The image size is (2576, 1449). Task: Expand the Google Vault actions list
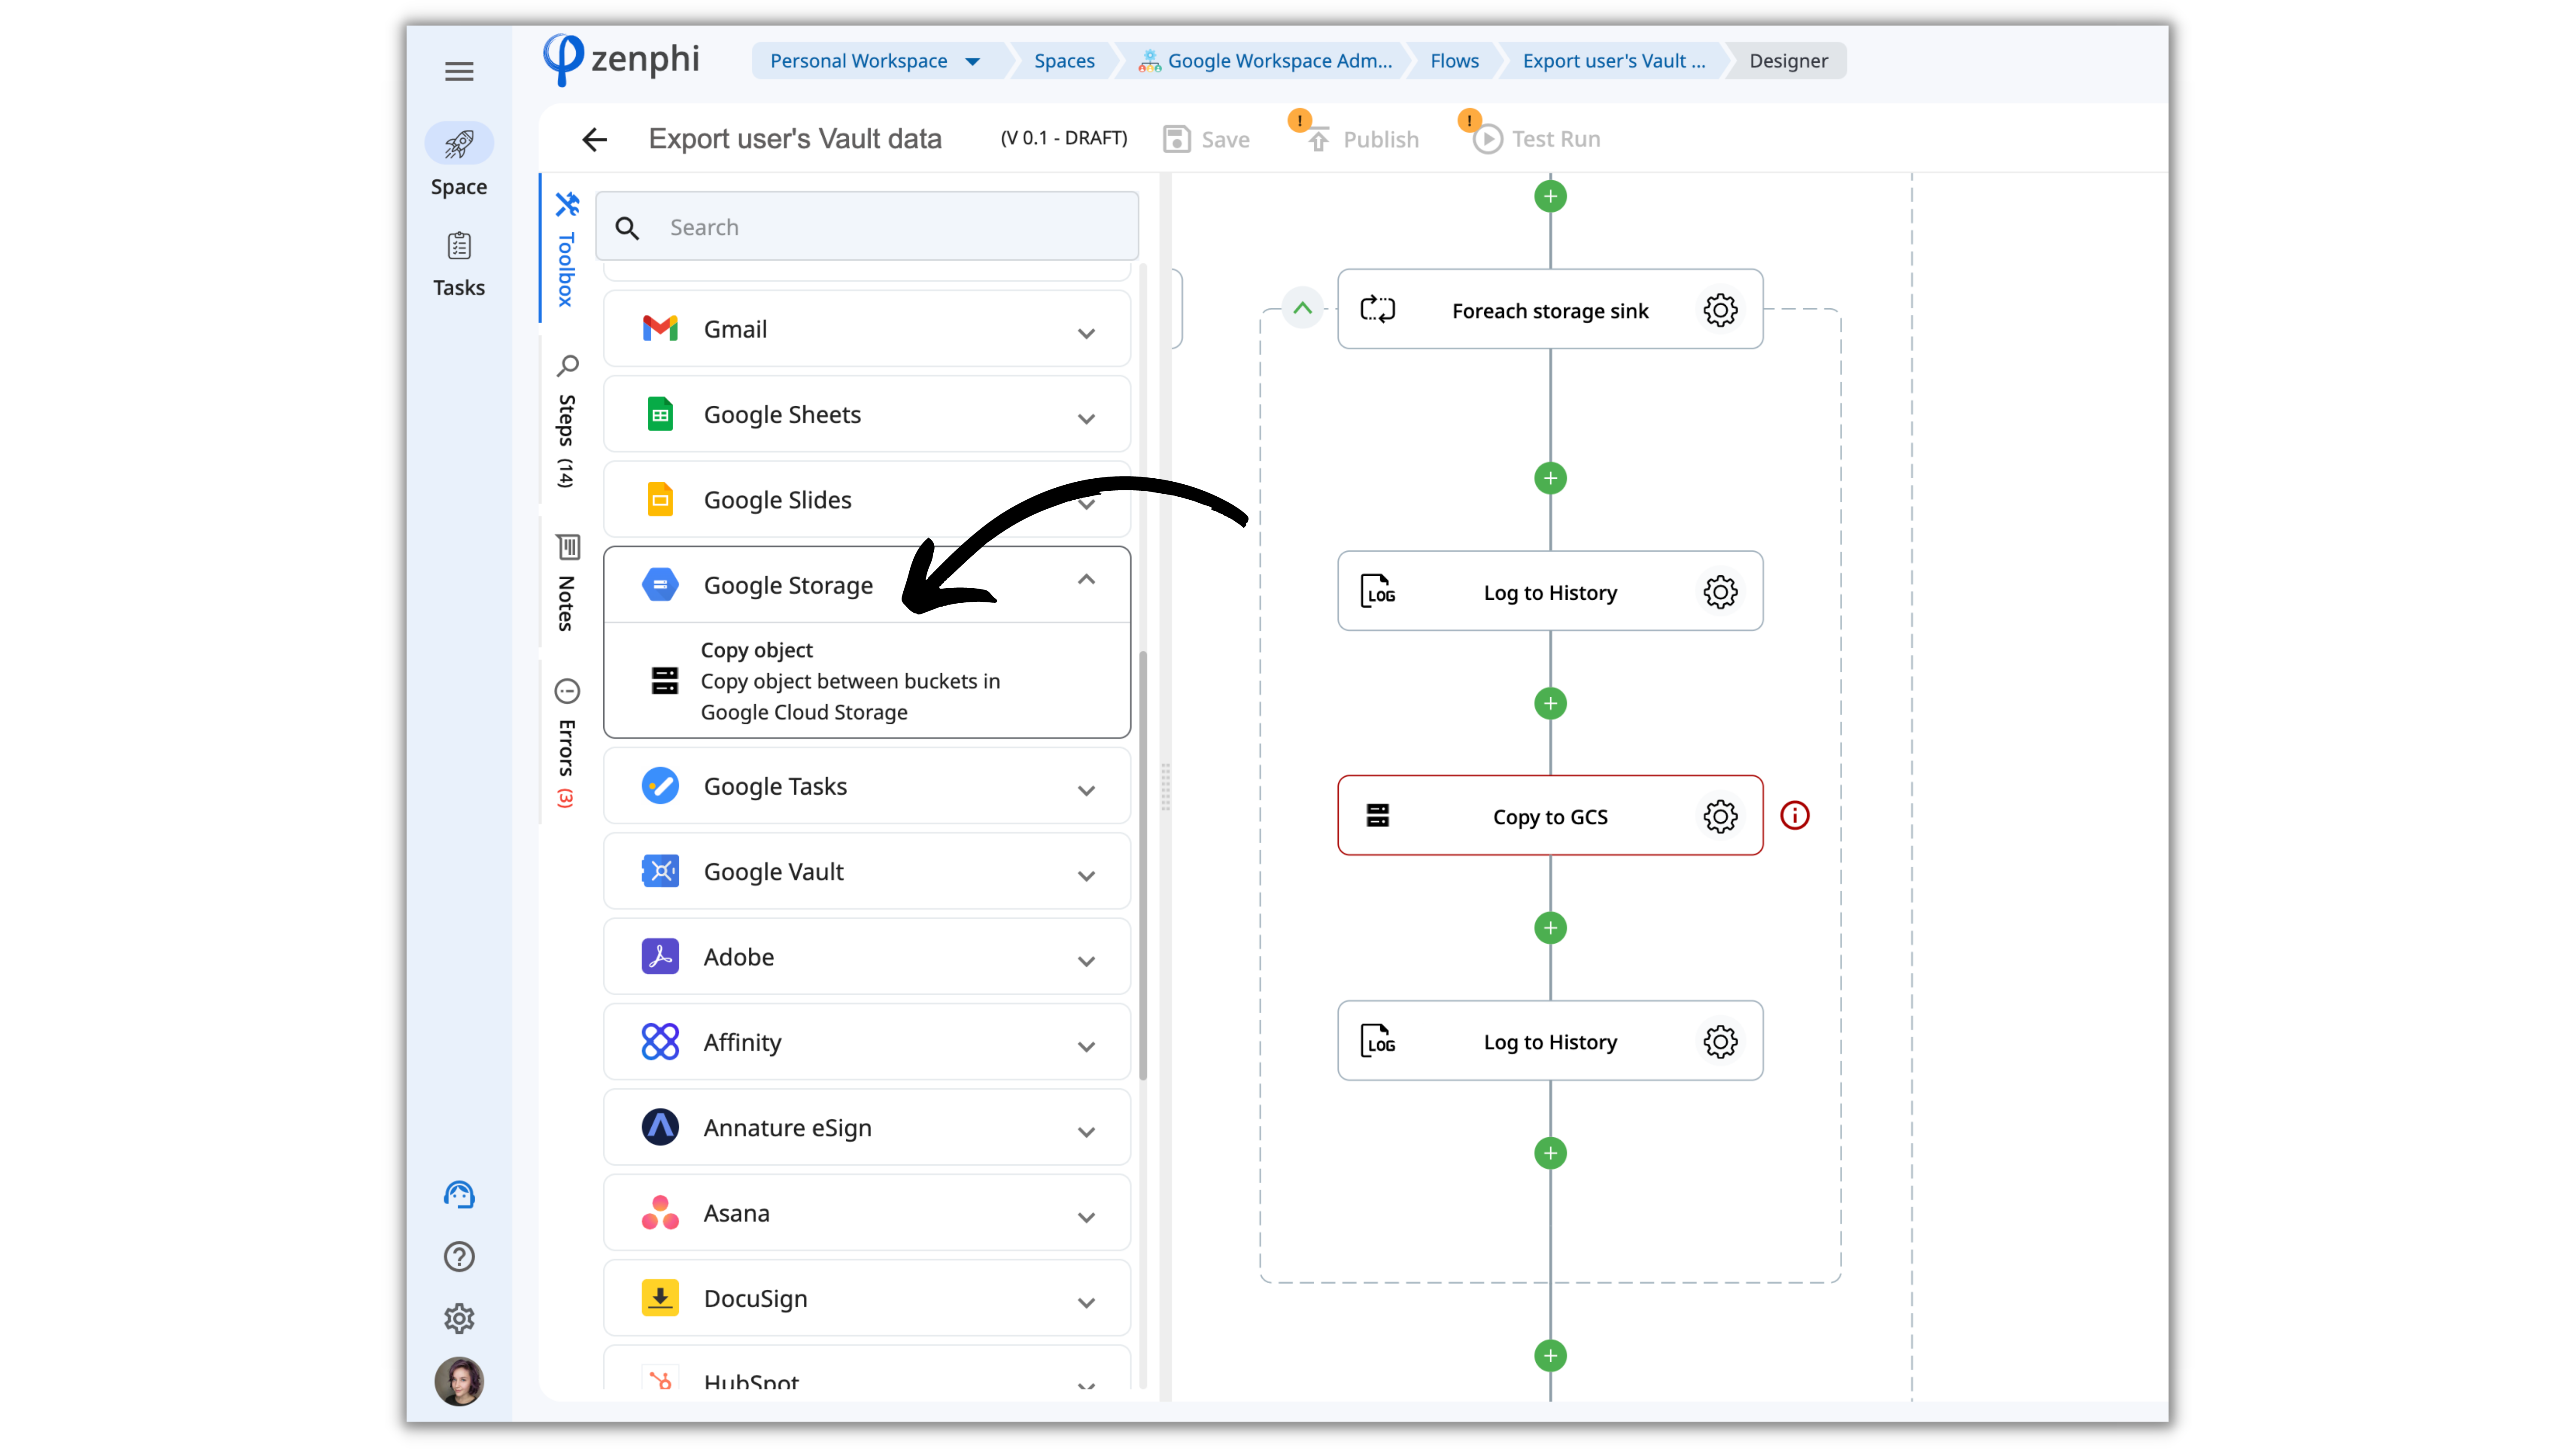(1086, 876)
